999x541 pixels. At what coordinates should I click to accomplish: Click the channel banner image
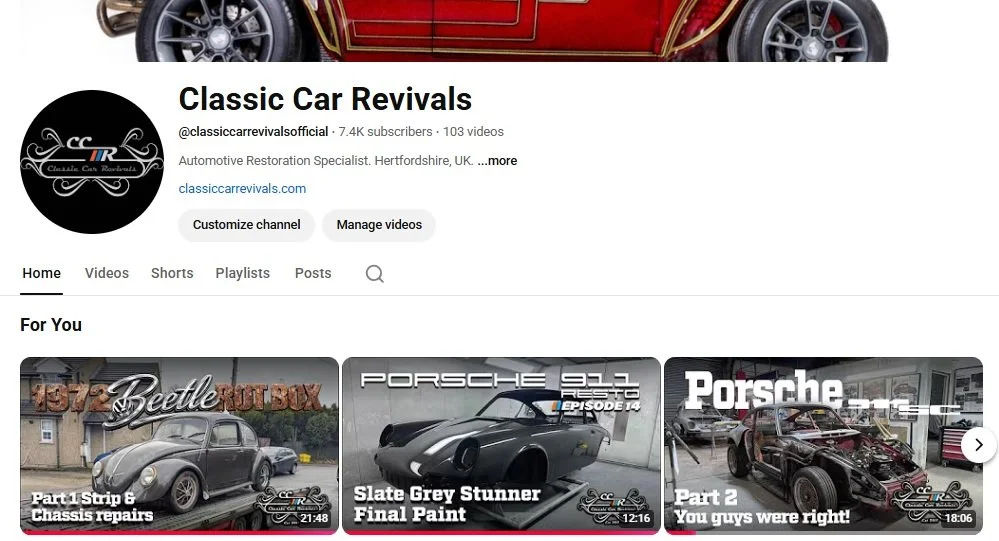coord(500,31)
